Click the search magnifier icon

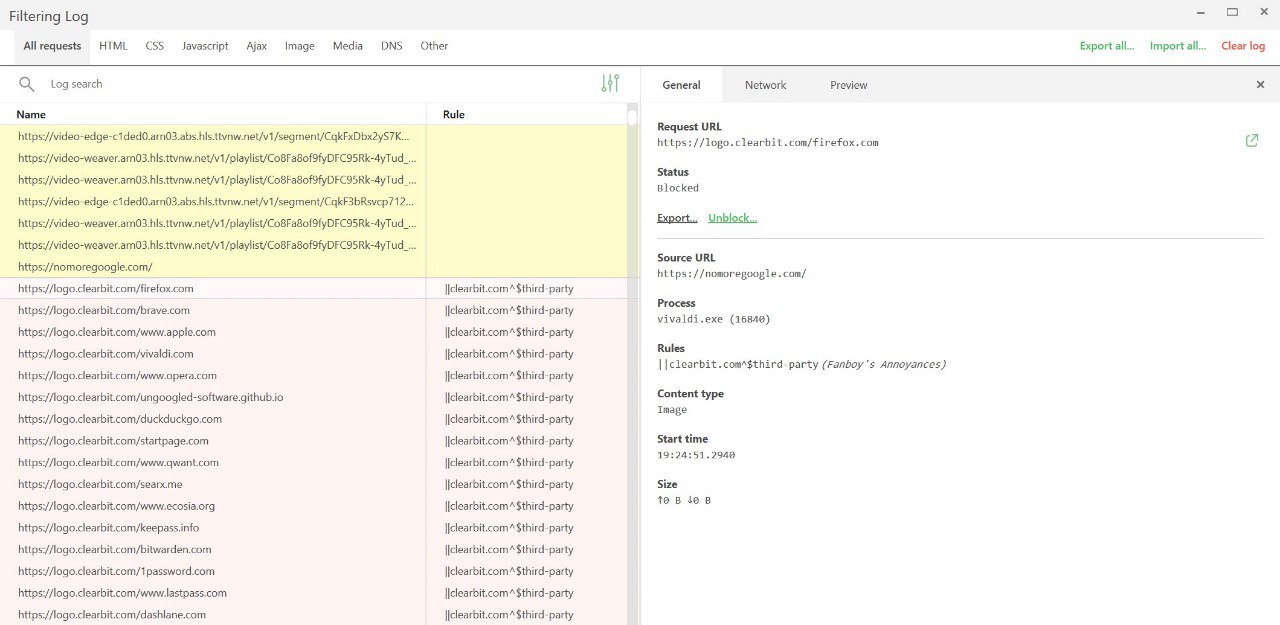[27, 84]
